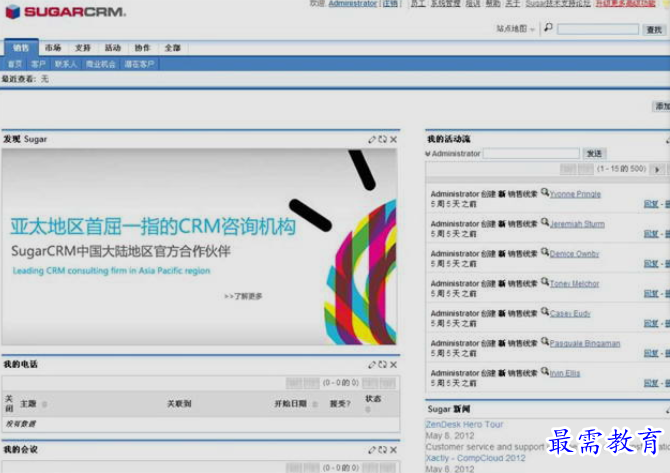670x473 pixels.
Task: Edit the 我的电话 dashlet via pencil icon
Action: [372, 364]
